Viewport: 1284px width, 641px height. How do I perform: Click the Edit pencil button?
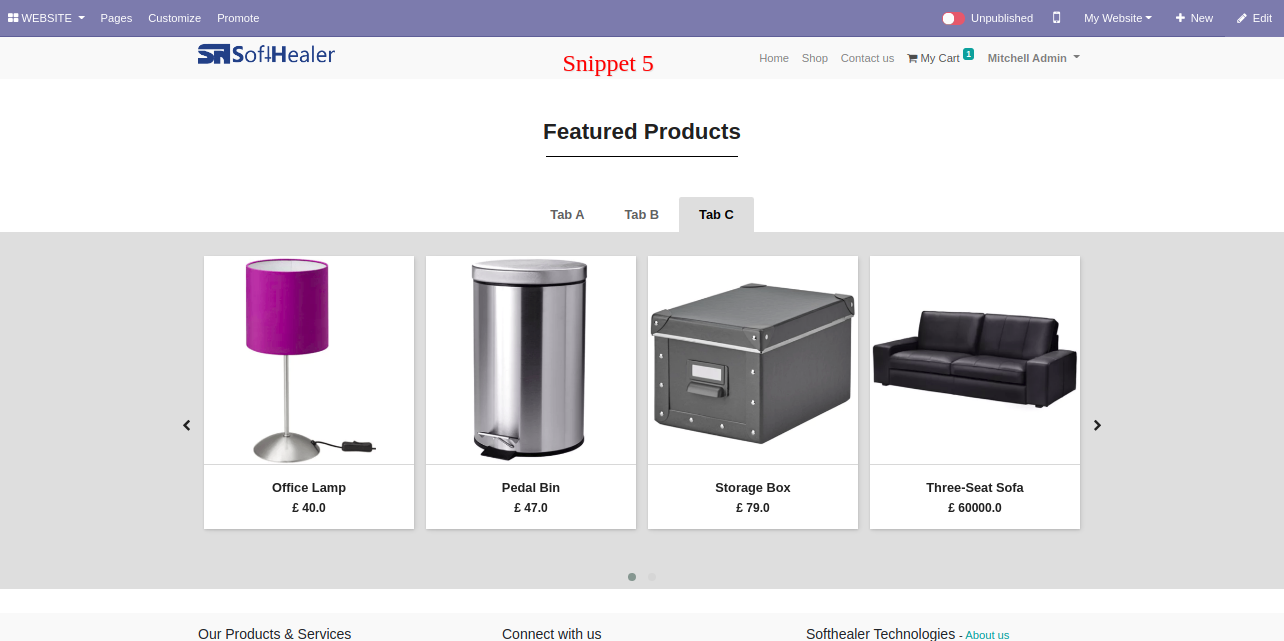1254,18
